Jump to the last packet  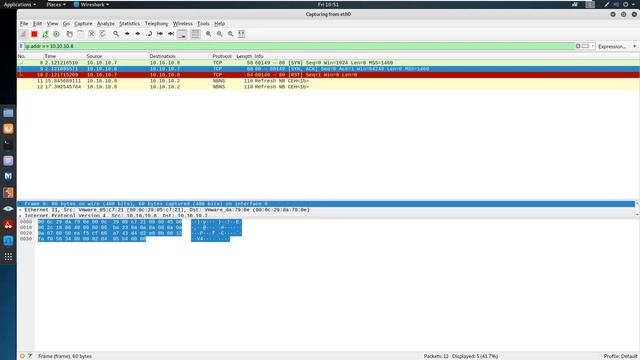click(x=171, y=34)
